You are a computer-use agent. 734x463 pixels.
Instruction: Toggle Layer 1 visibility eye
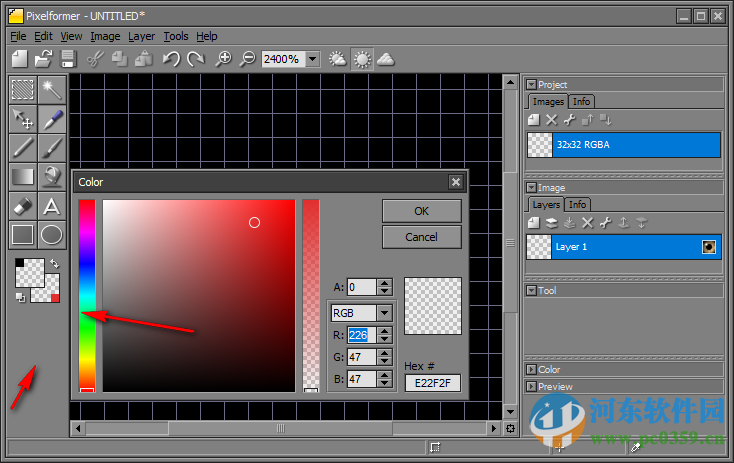coord(709,247)
